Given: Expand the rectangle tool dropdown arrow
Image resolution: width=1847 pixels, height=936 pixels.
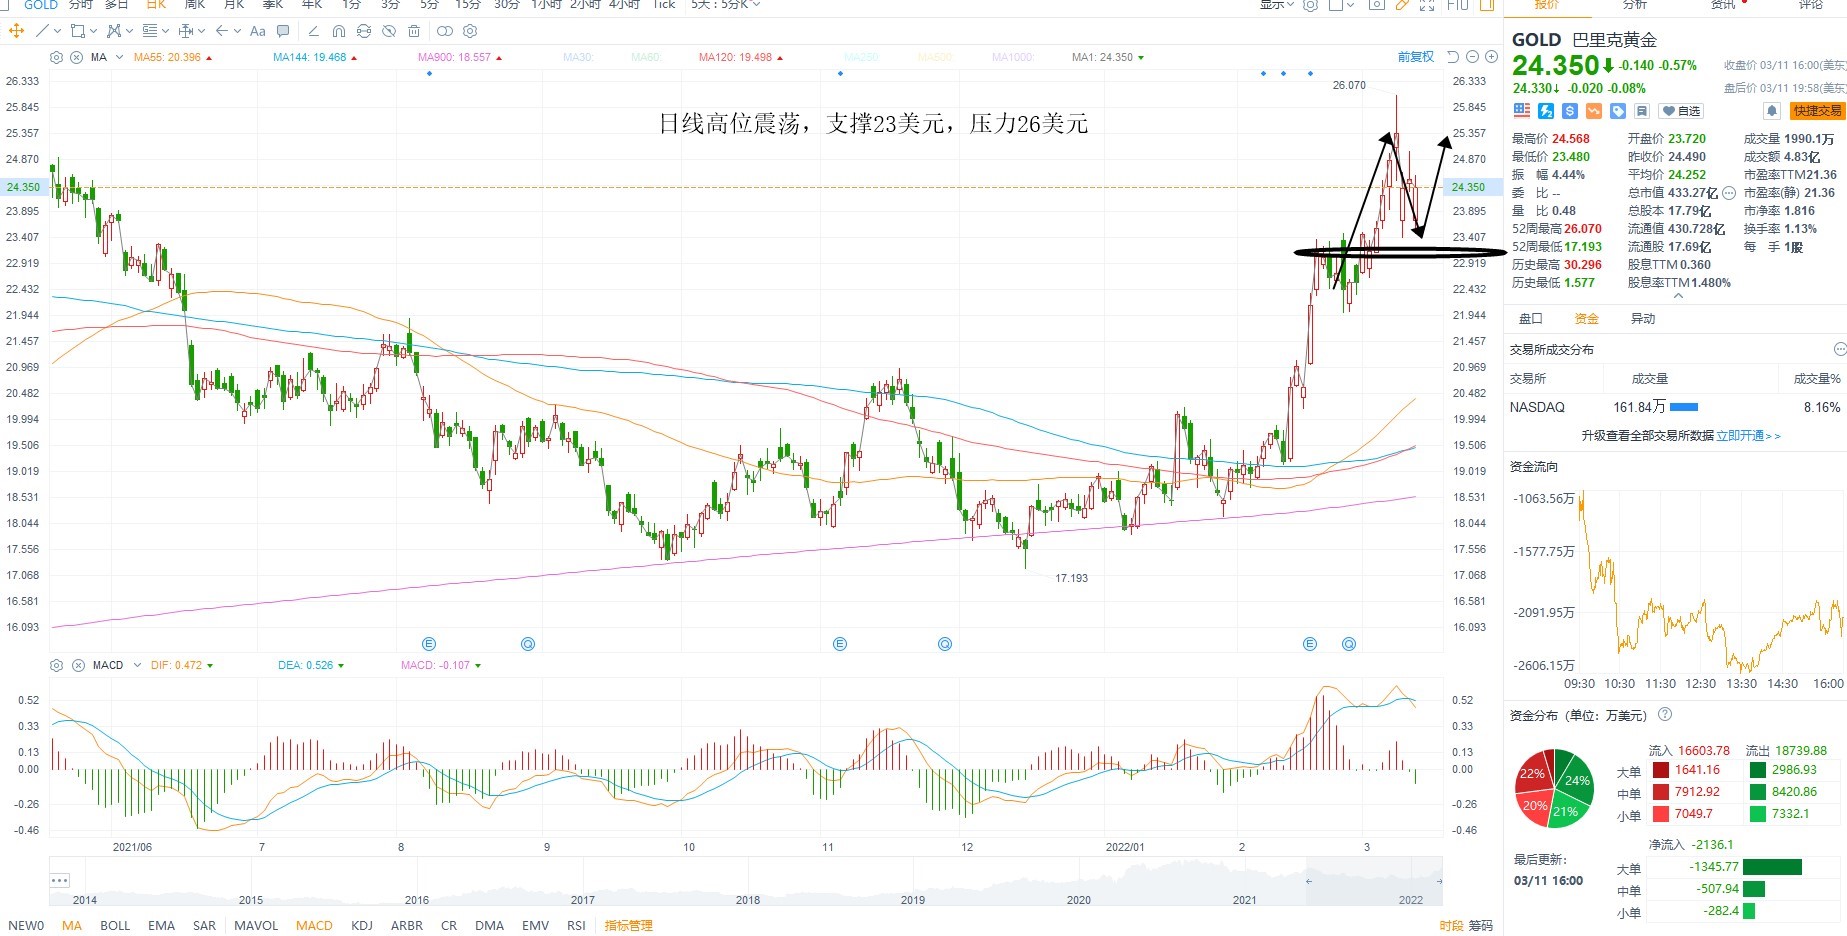Looking at the screenshot, I should (x=93, y=31).
